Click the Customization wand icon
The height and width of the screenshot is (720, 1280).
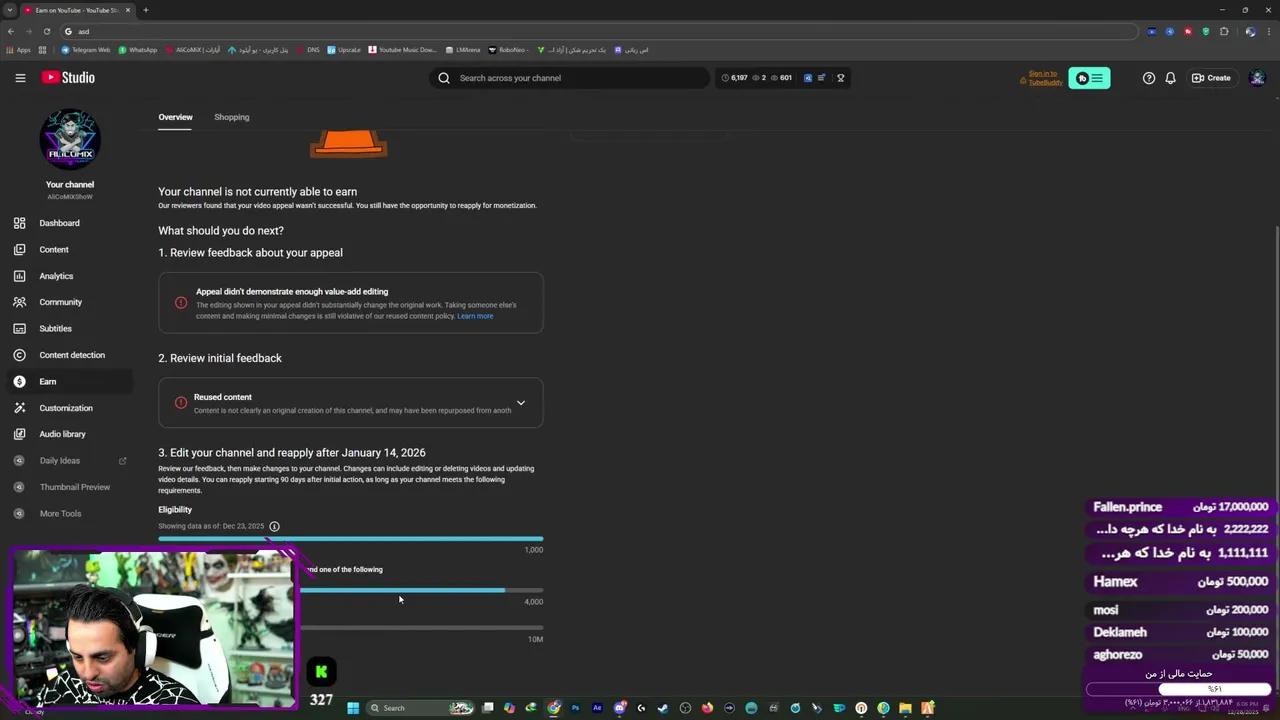[19, 408]
